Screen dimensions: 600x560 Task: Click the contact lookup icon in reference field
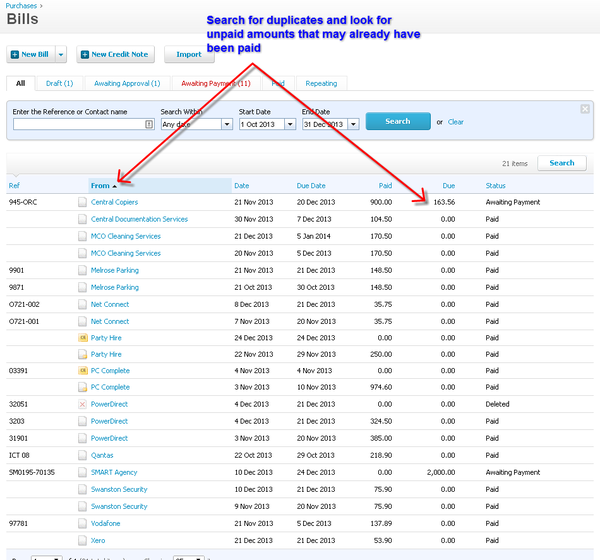click(149, 124)
